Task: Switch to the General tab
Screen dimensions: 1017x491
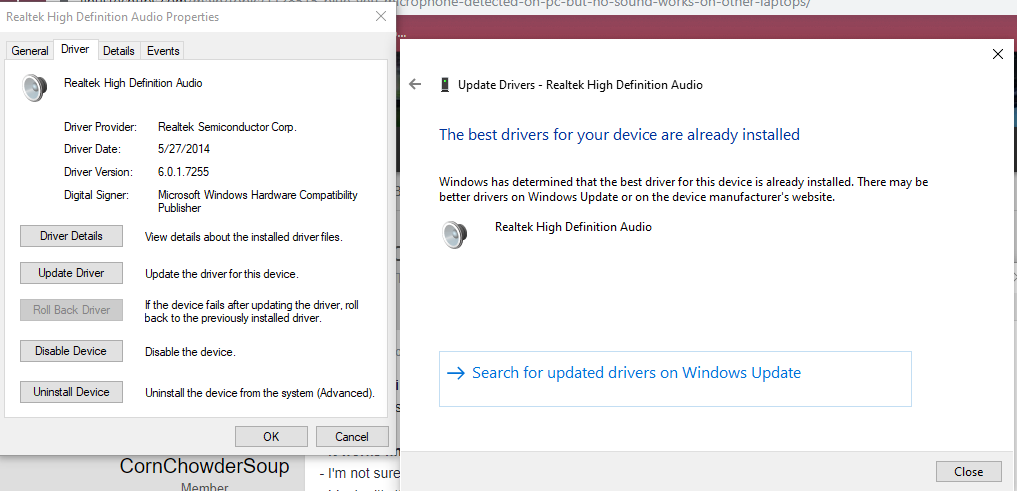Action: click(x=30, y=51)
